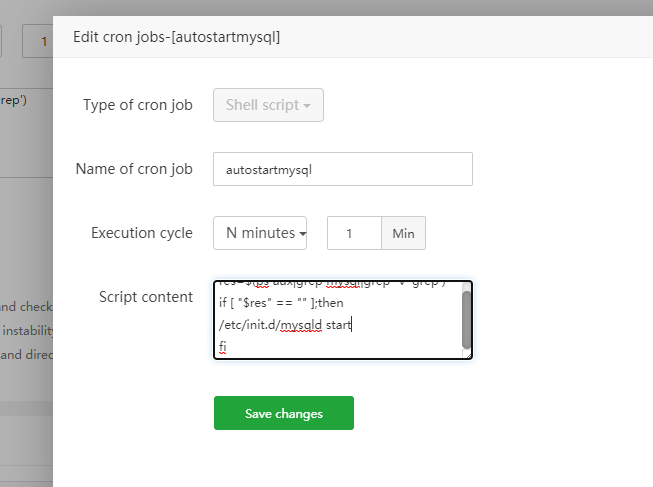Expand the N minutes cycle dropdown
Viewport: 653px width, 487px height.
[x=260, y=233]
